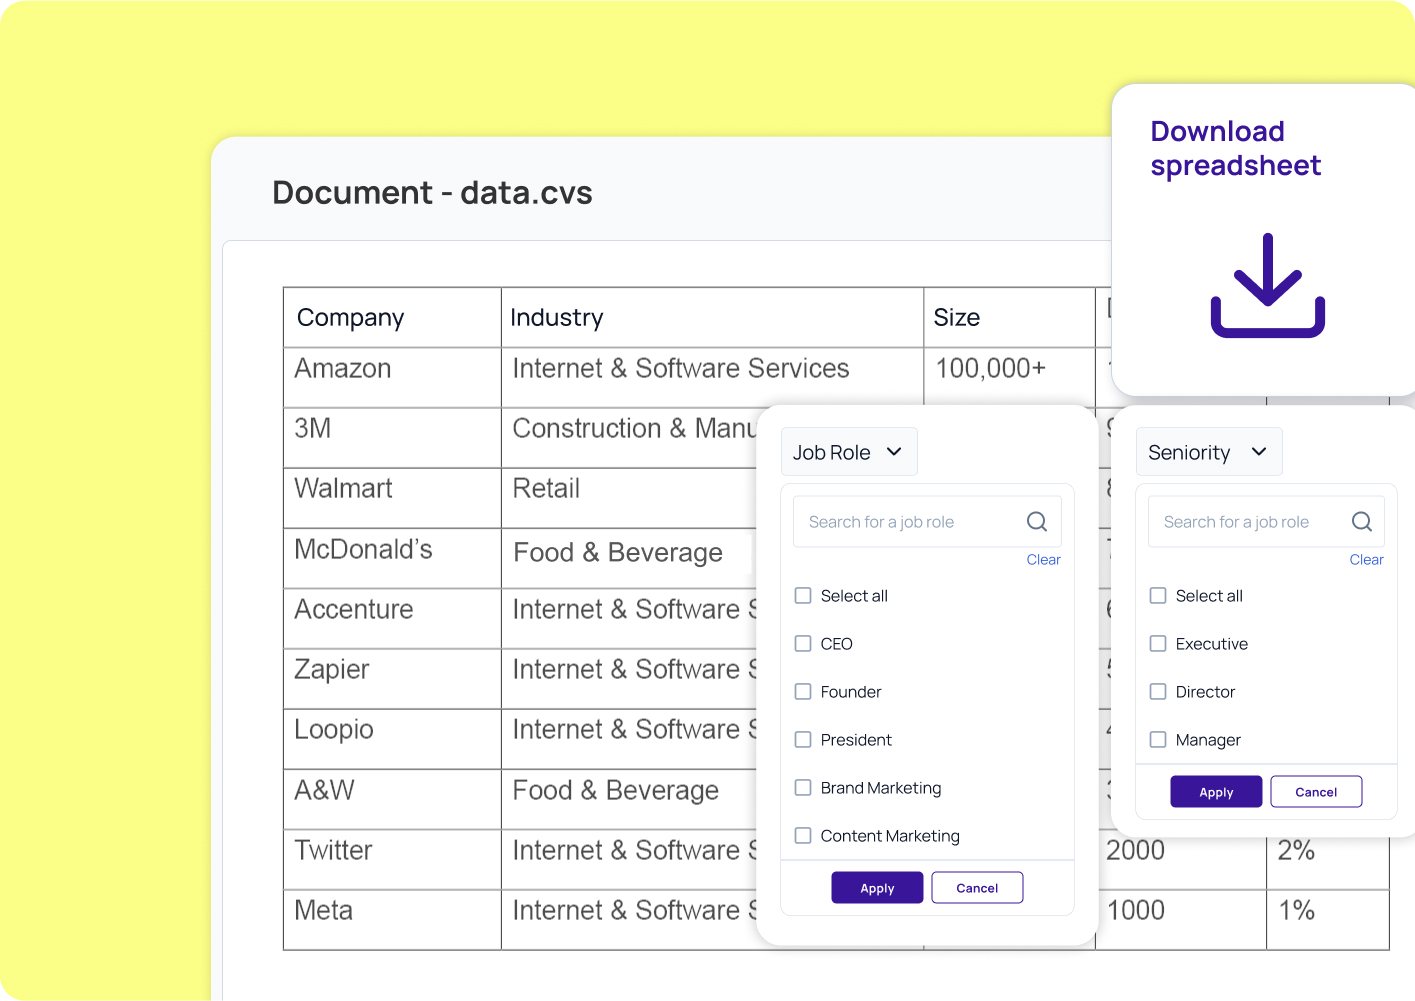
Task: Clear the Seniority search
Action: tap(1366, 560)
